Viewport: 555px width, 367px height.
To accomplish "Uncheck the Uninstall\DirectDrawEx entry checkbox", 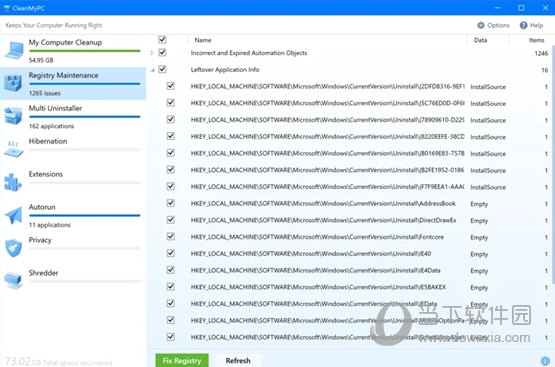I will coord(171,220).
